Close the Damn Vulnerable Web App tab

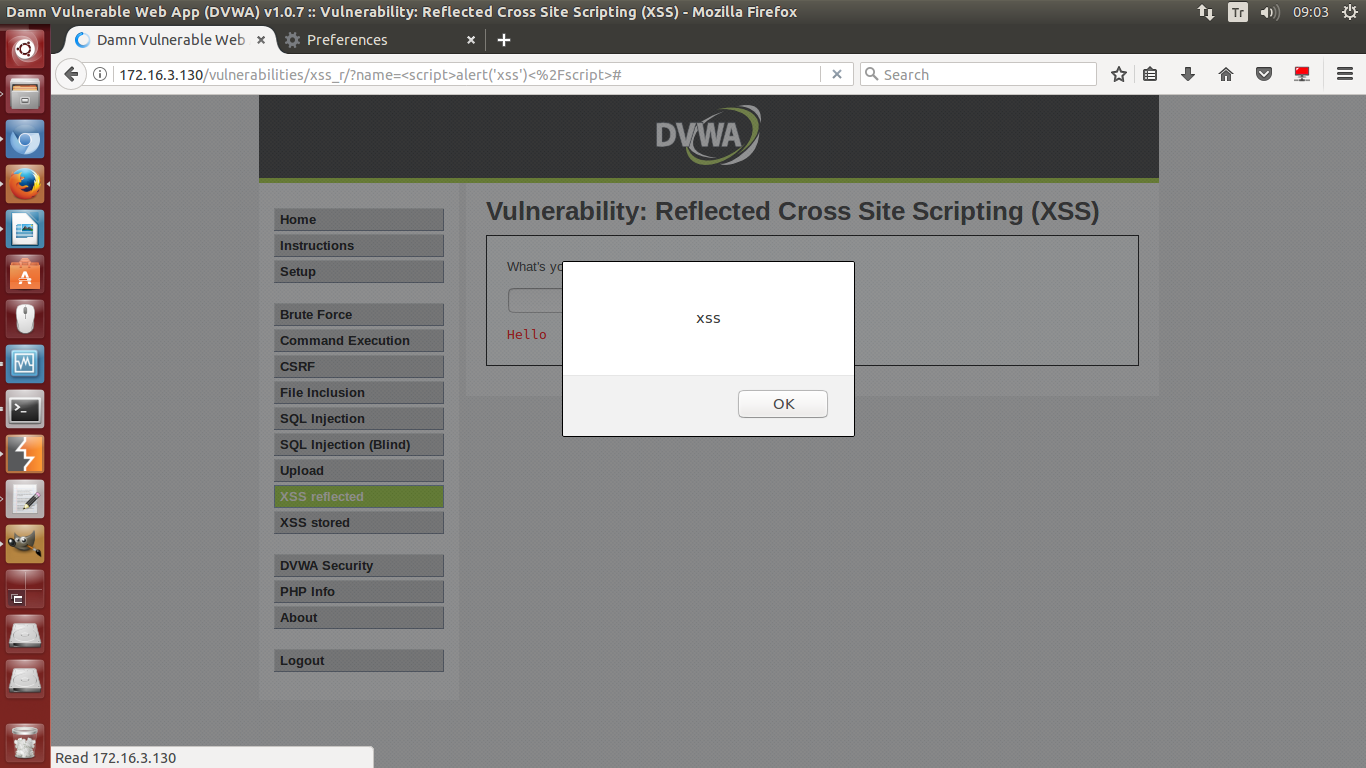pyautogui.click(x=261, y=40)
